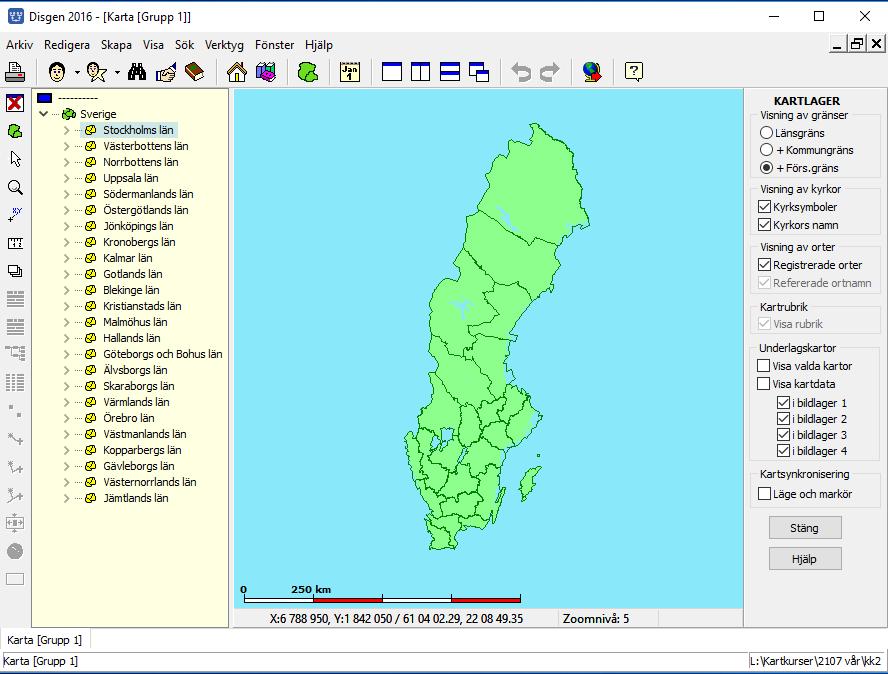The width and height of the screenshot is (888, 674).
Task: Open the Visa menu
Action: click(x=153, y=45)
